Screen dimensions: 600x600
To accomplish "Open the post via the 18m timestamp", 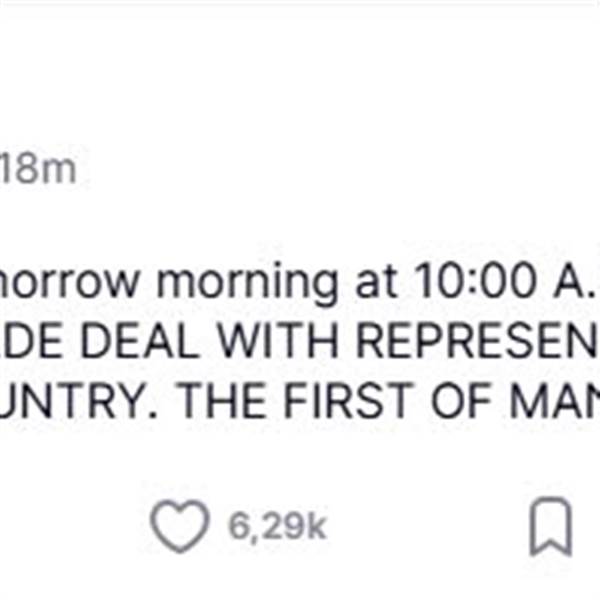I will [x=38, y=169].
